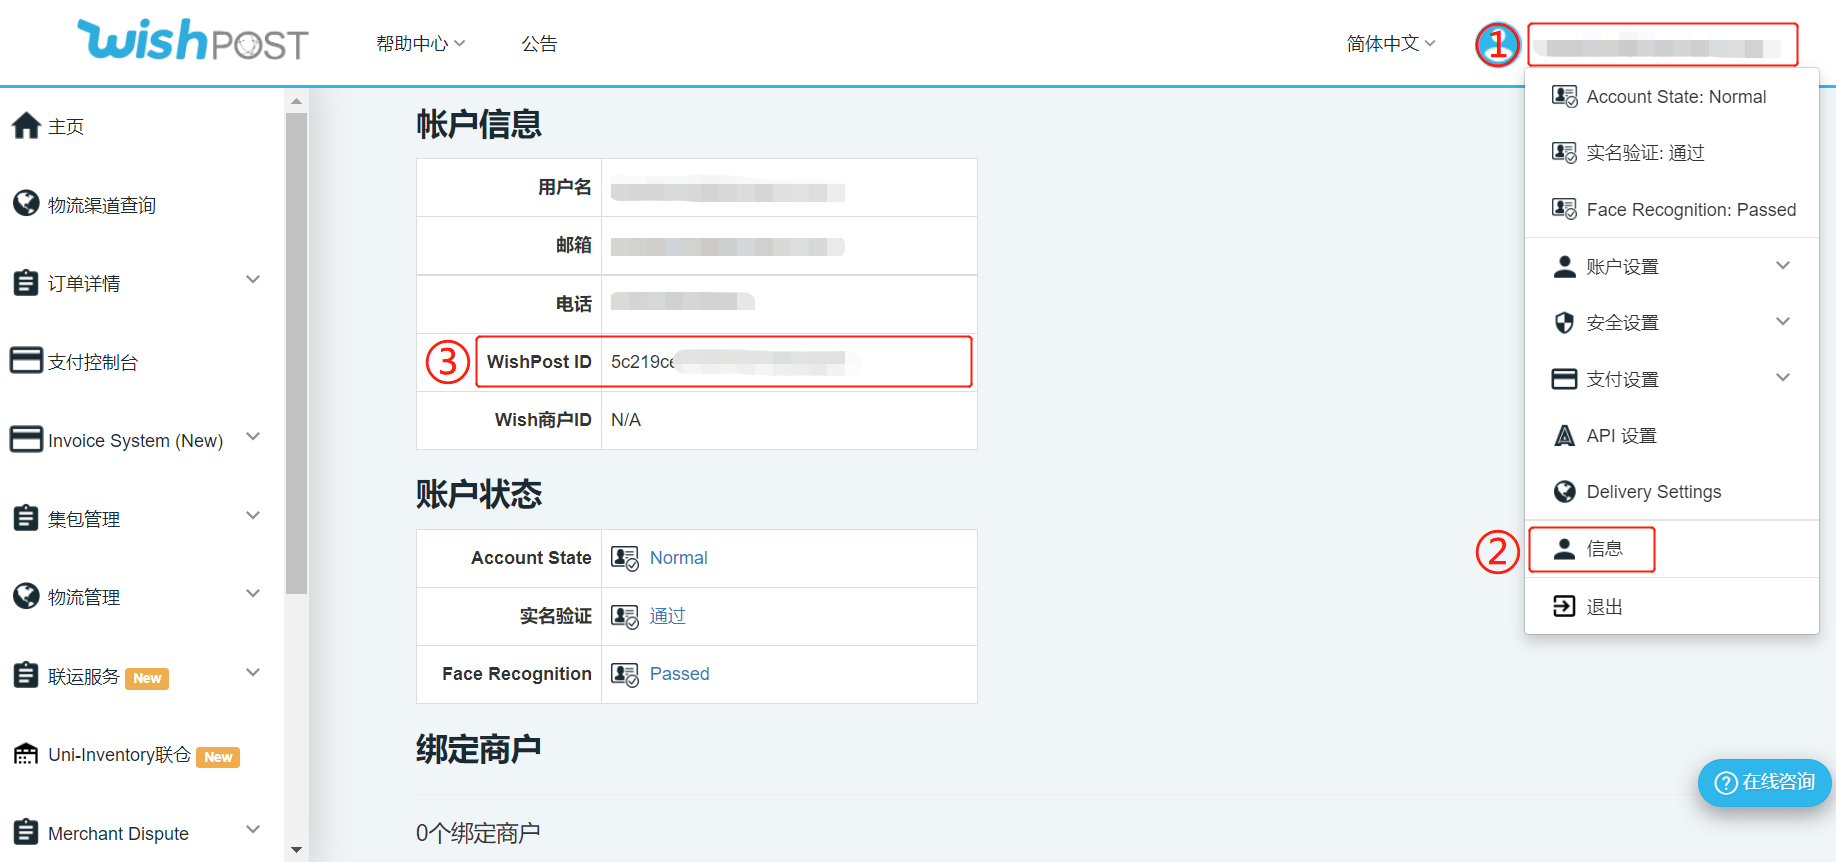Expand Merchant Dispute sidebar chevron
Screen dimensions: 1836x862
click(x=253, y=830)
